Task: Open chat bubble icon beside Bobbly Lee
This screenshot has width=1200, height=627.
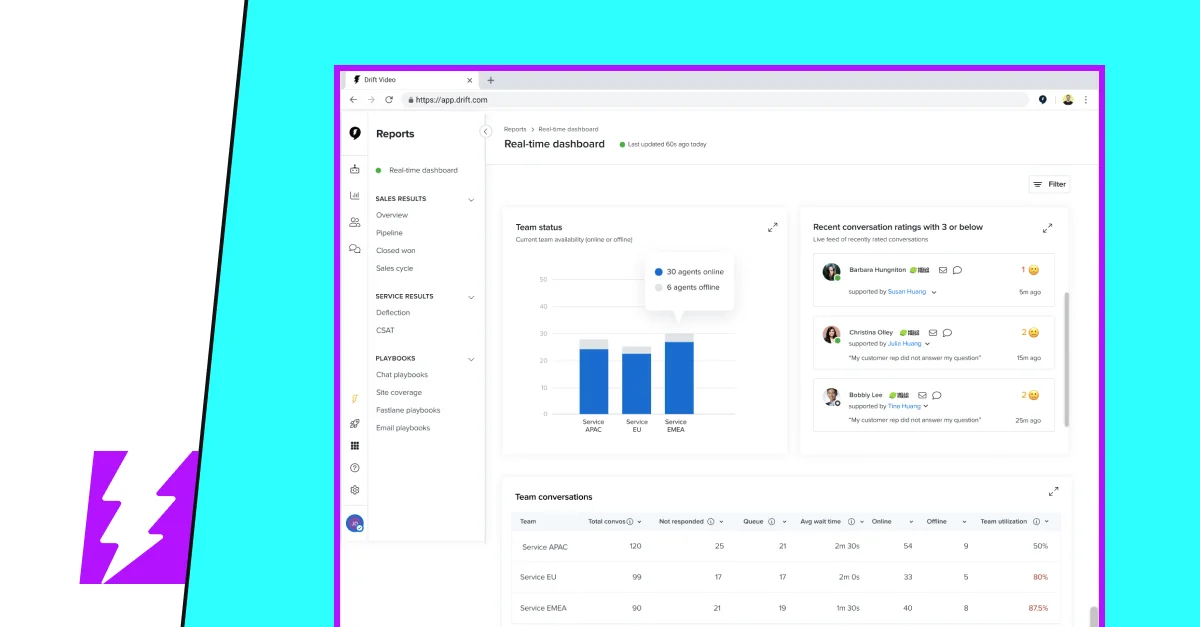Action: click(x=935, y=394)
